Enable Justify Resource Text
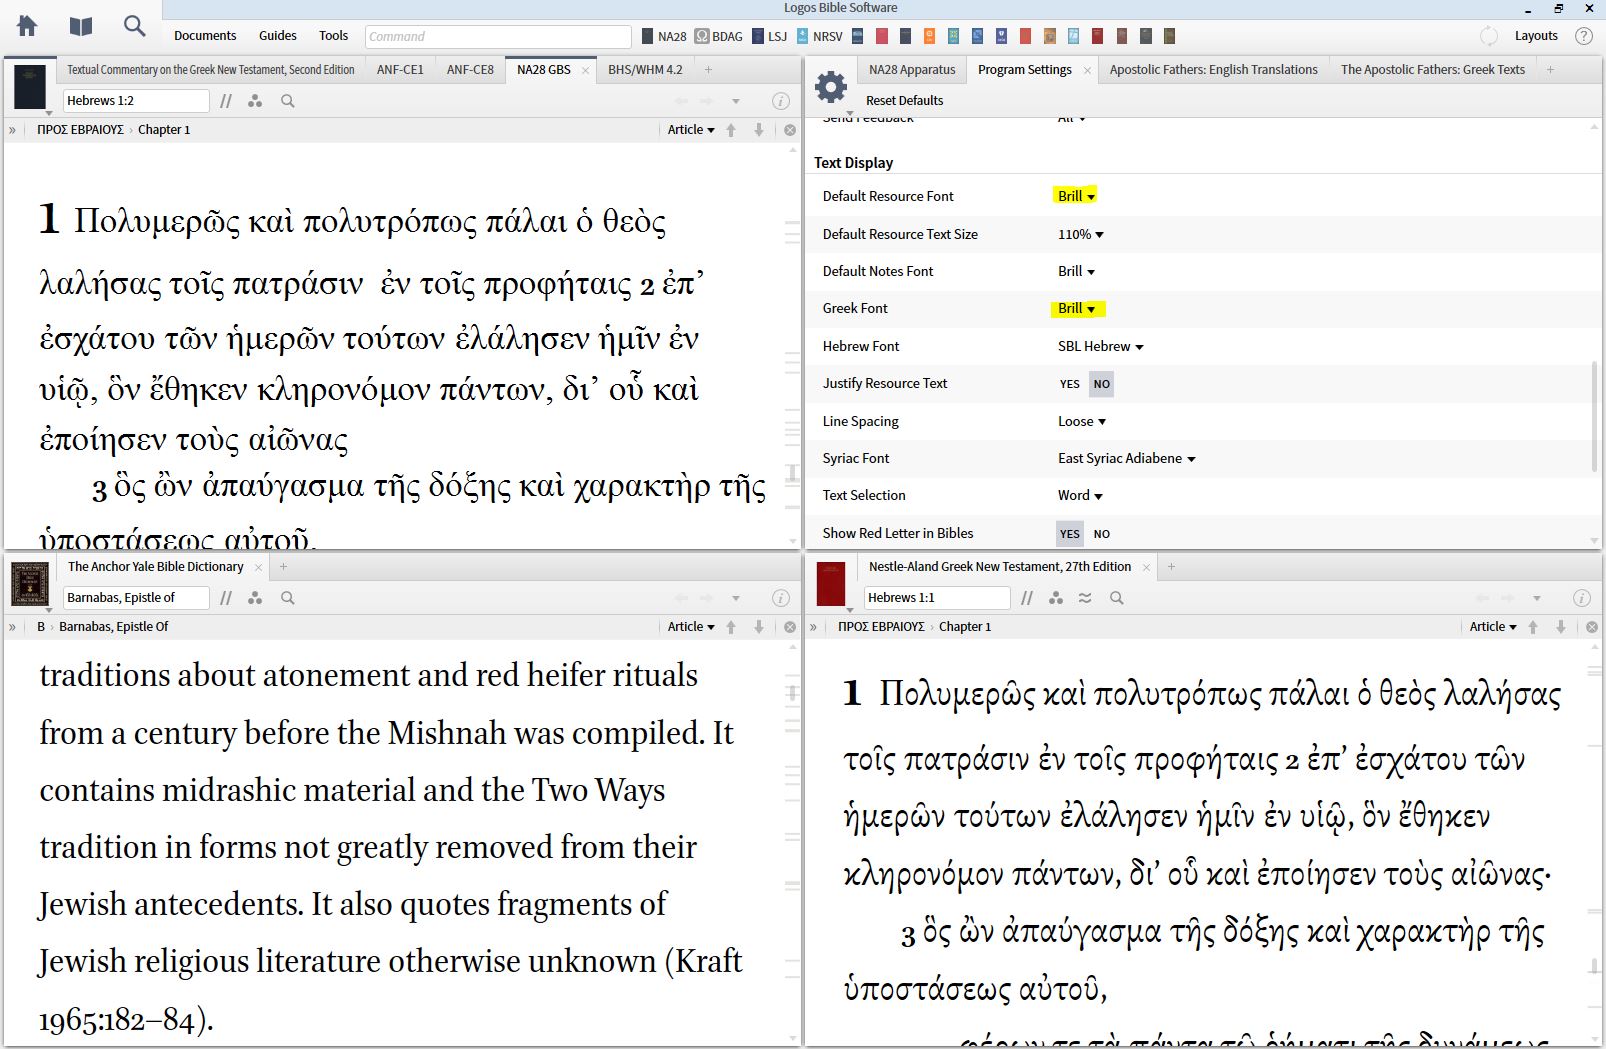Viewport: 1606px width, 1049px height. click(1069, 384)
